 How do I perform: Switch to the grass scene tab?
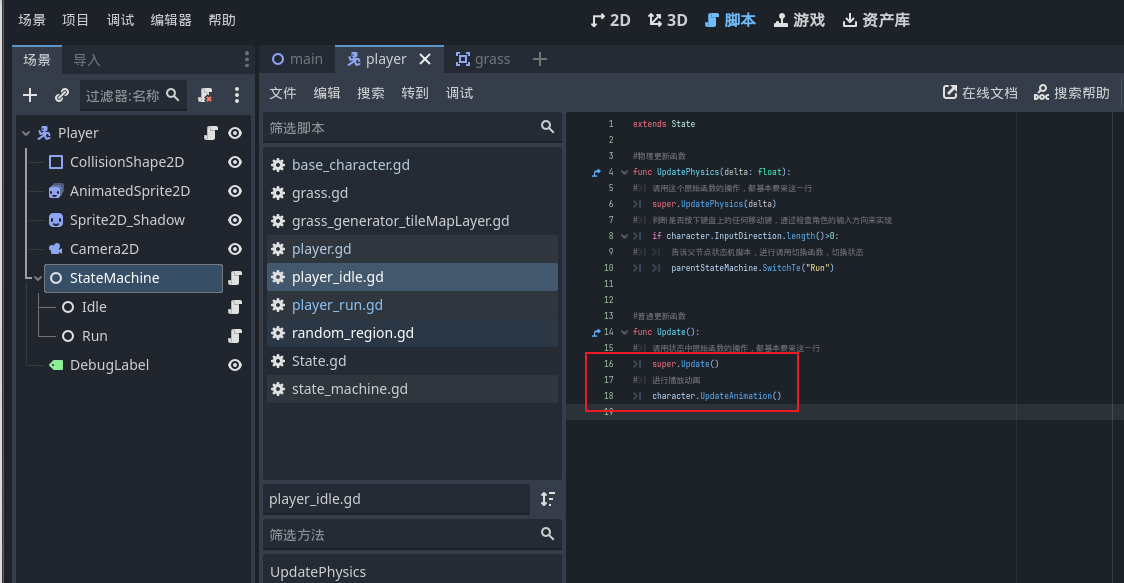(x=483, y=59)
